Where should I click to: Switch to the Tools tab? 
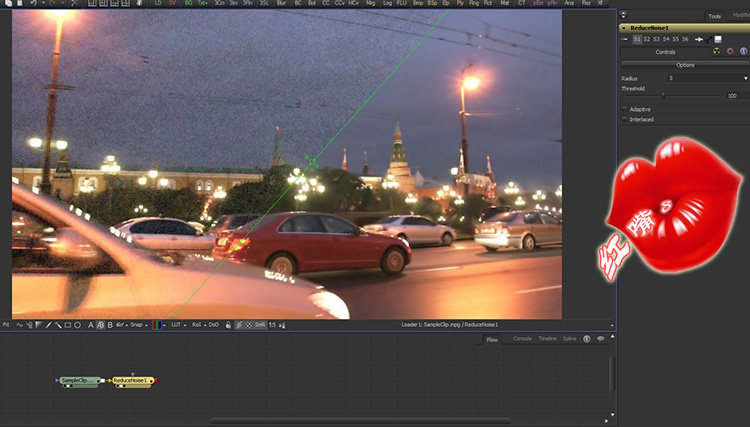715,16
